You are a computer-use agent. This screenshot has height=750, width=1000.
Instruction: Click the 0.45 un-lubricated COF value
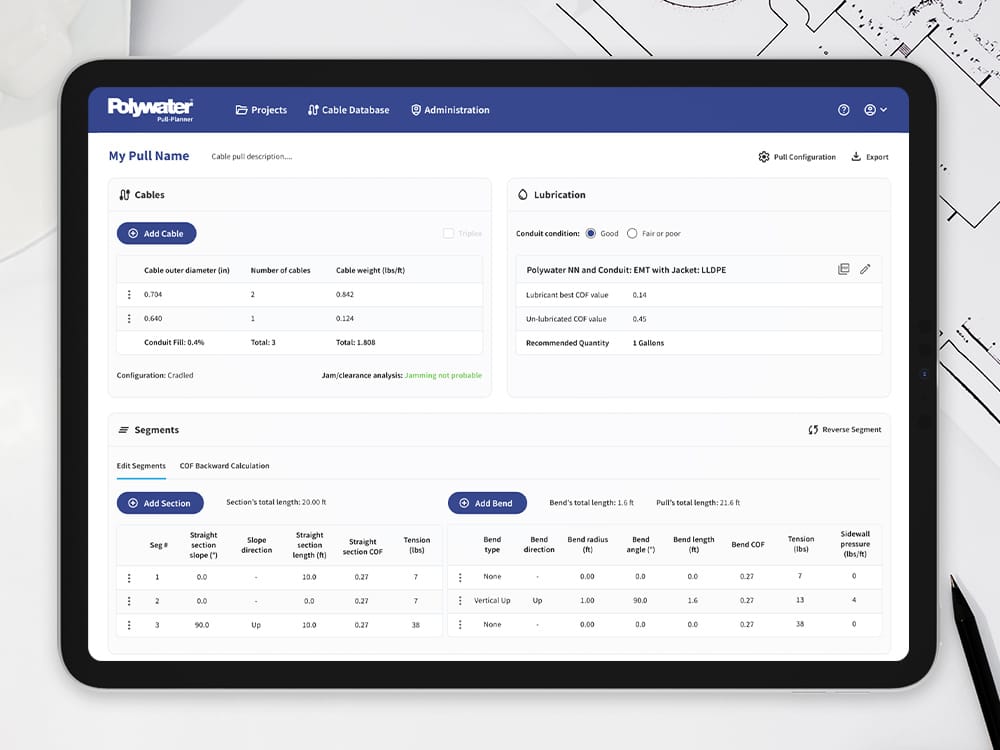(x=640, y=319)
